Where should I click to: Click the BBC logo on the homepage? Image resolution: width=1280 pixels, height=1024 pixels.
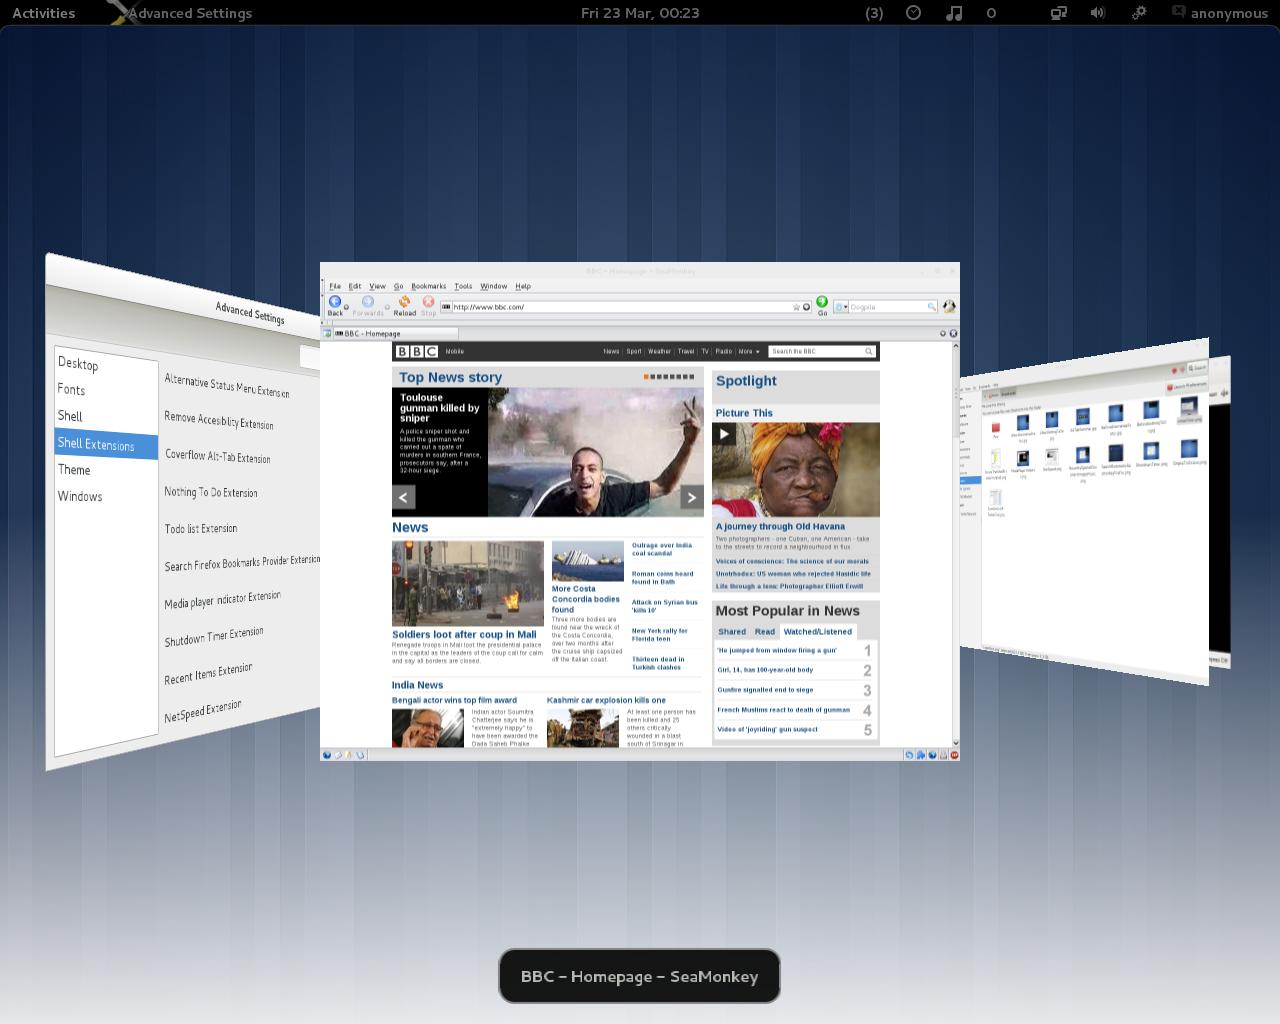pos(416,351)
